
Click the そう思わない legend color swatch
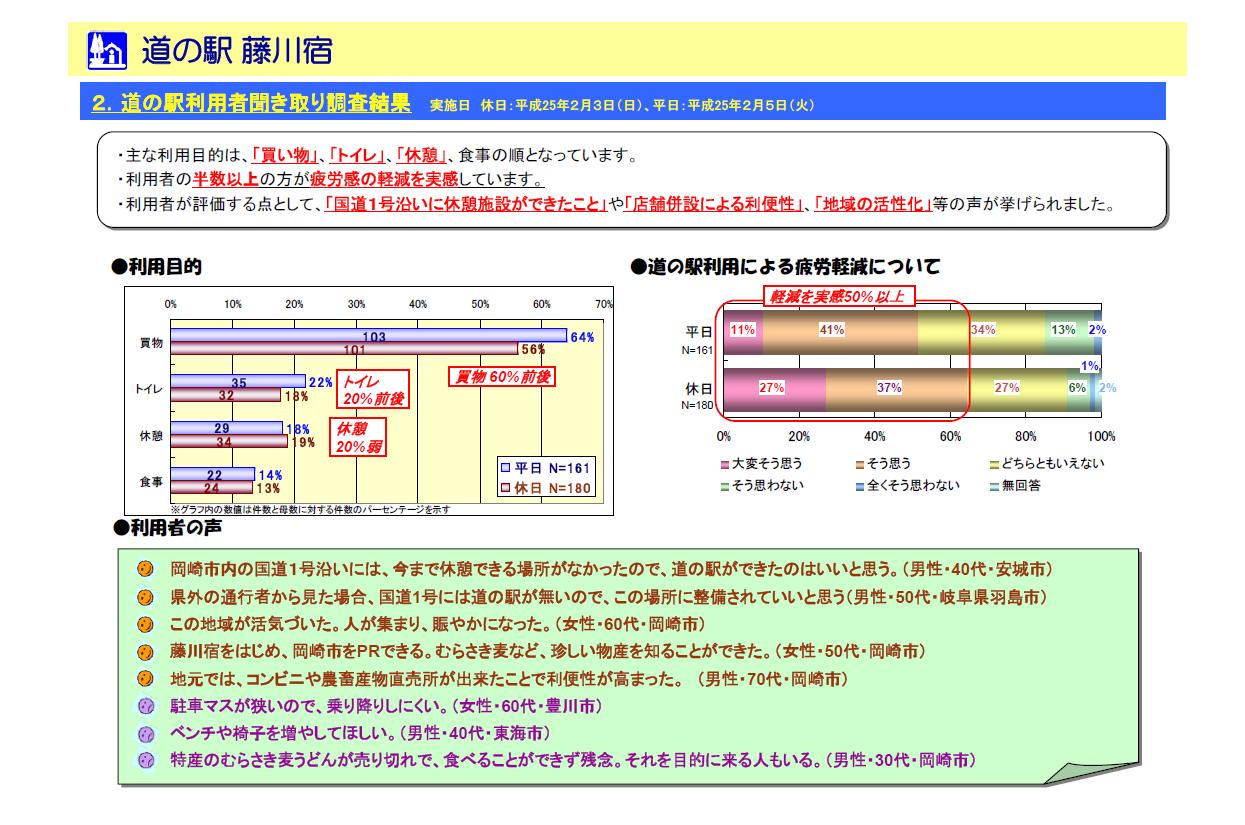725,486
